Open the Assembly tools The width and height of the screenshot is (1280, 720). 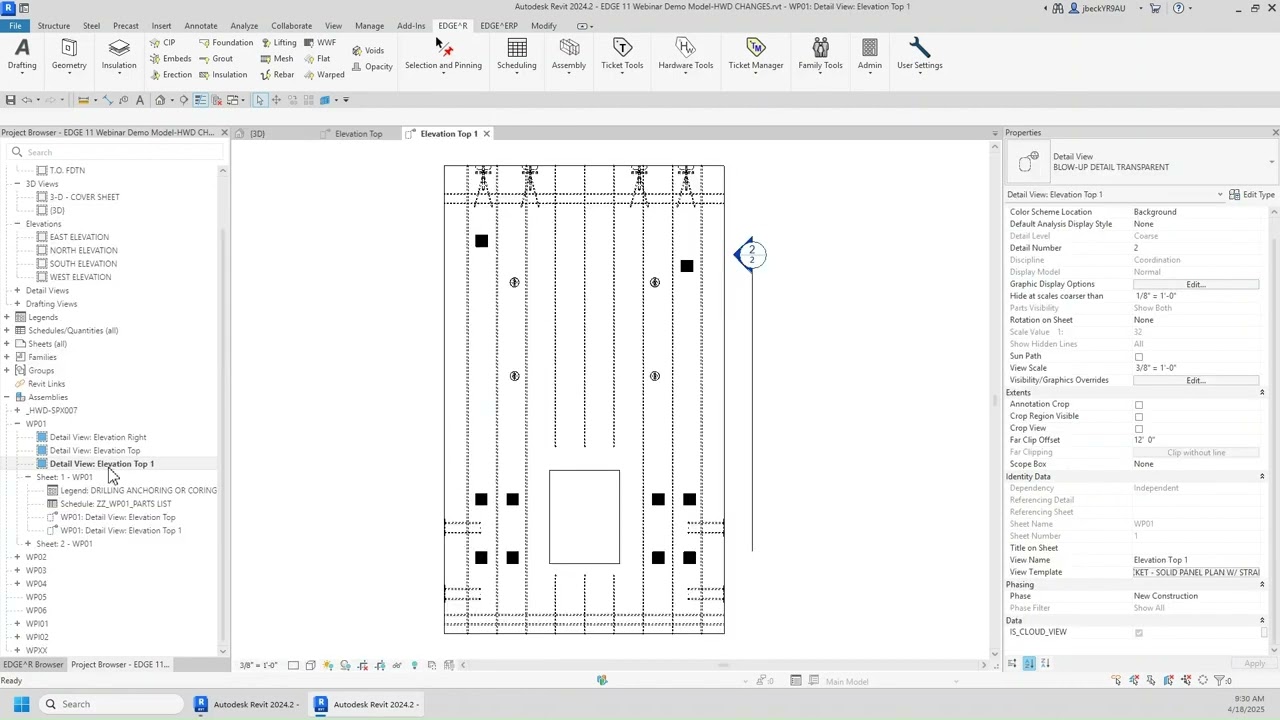569,56
